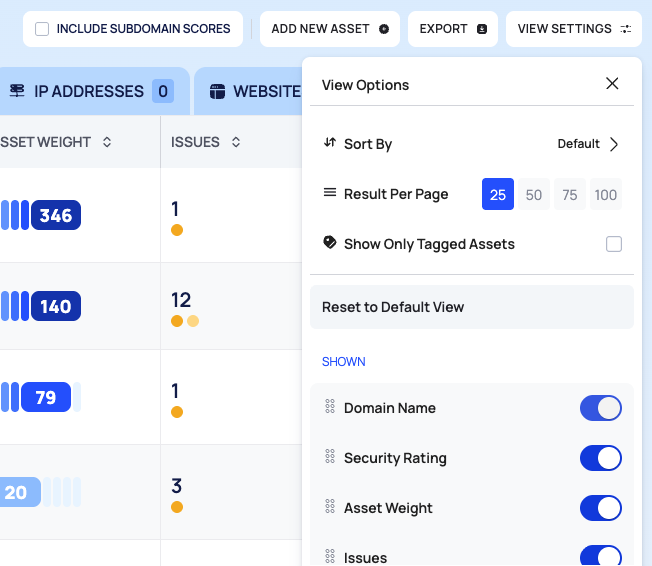Select 100 results per page
Viewport: 652px width, 566px height.
click(x=605, y=194)
